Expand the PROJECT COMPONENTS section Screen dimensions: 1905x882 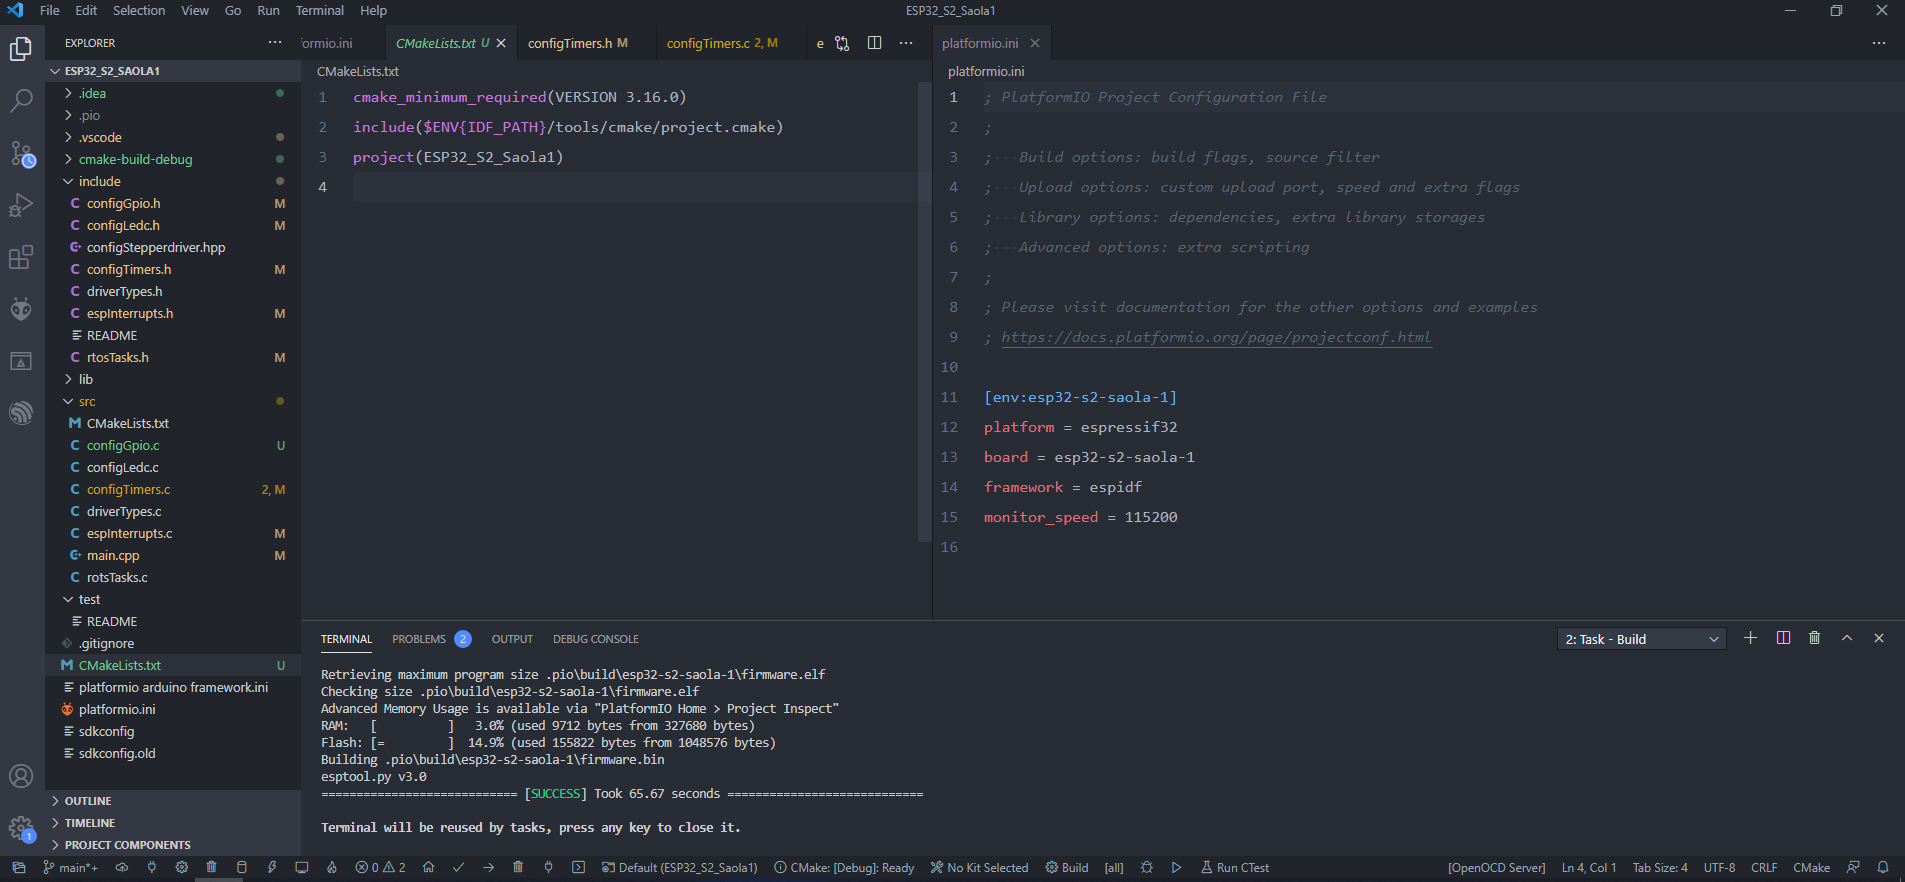(x=173, y=845)
